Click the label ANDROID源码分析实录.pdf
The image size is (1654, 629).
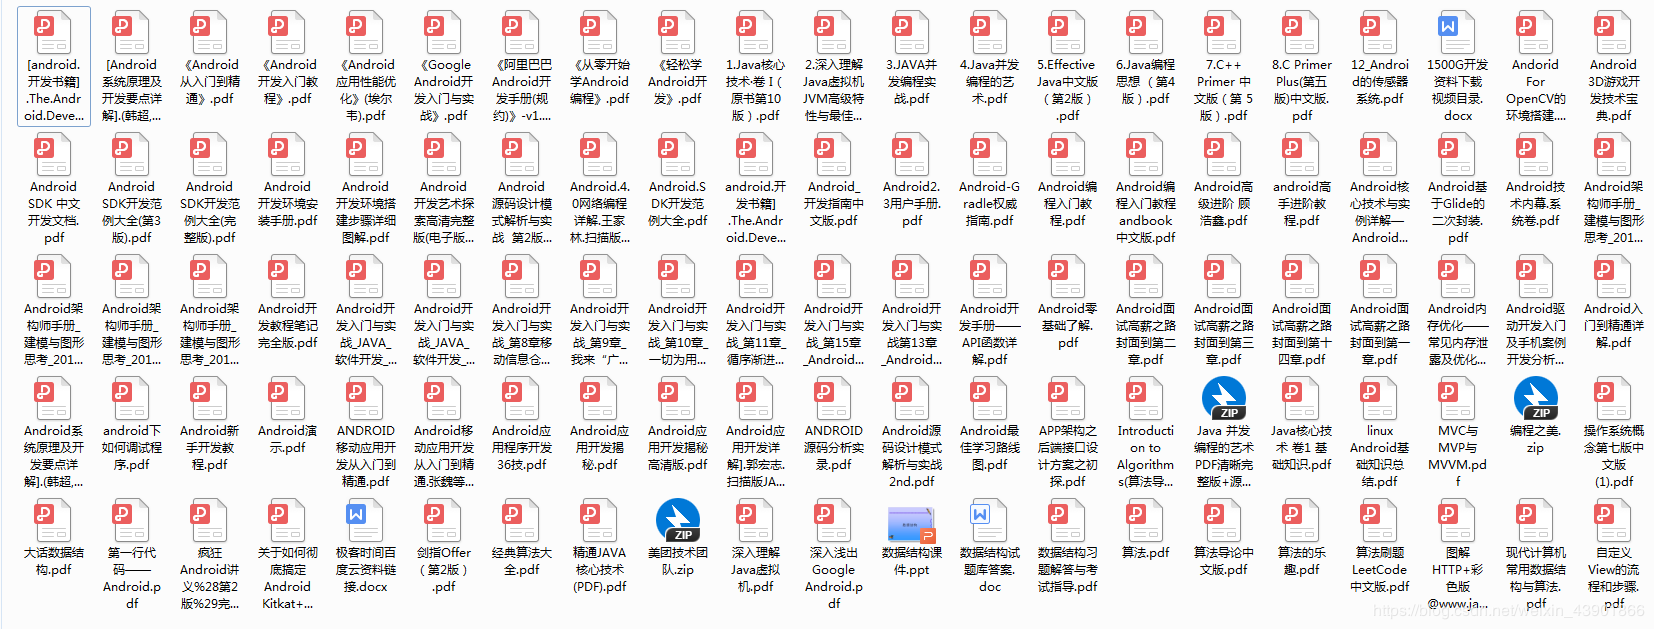point(834,447)
